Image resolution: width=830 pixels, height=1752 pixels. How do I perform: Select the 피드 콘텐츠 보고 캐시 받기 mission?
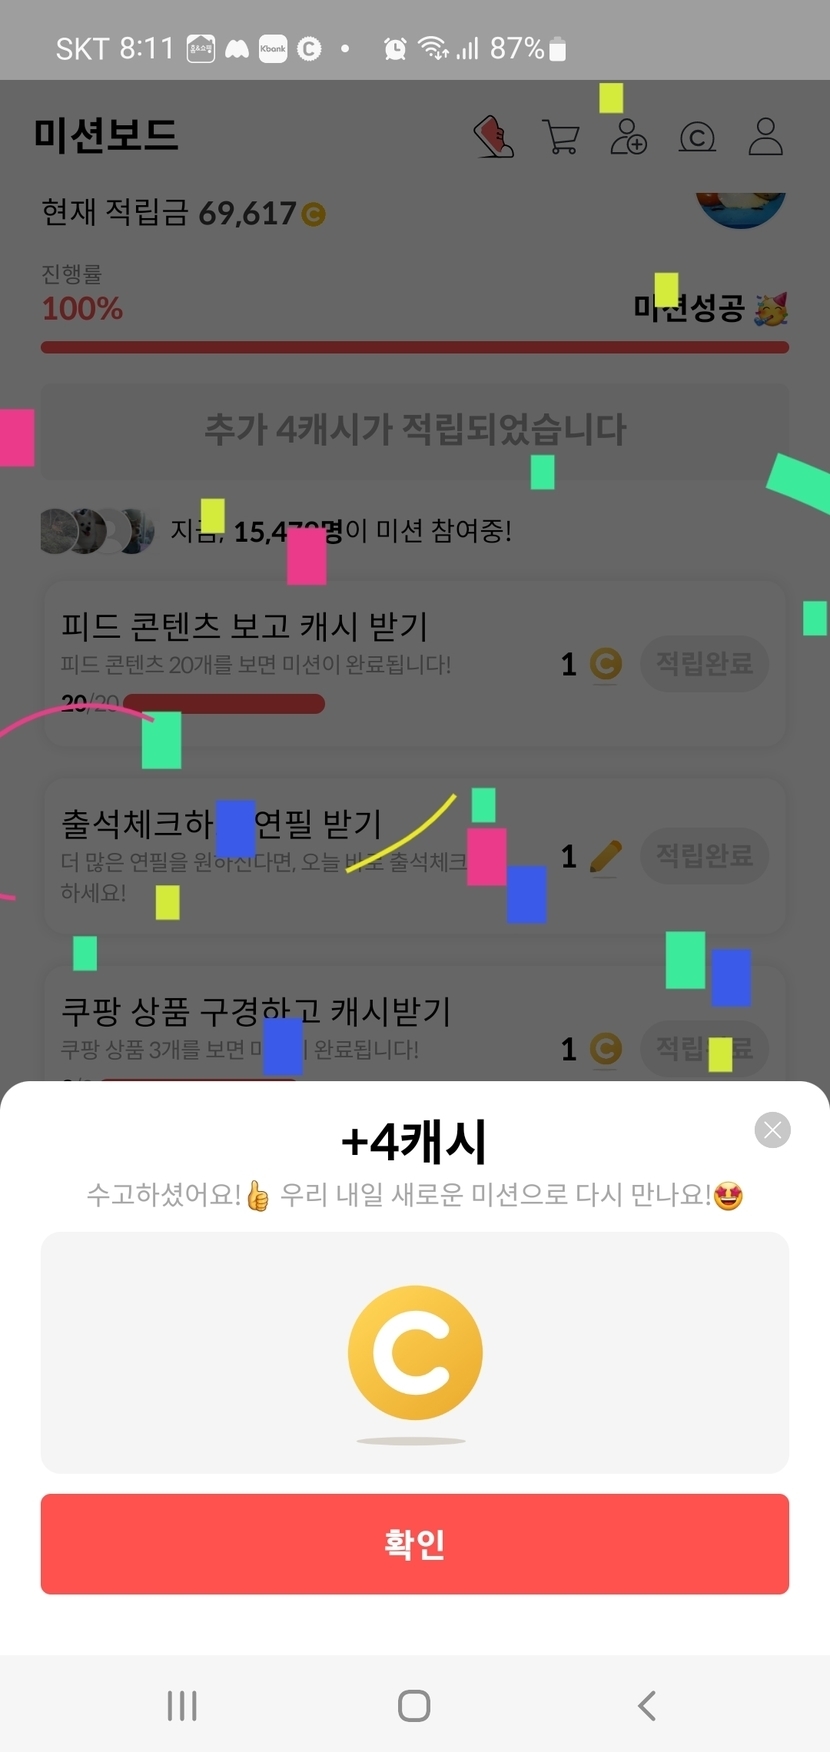244,627
